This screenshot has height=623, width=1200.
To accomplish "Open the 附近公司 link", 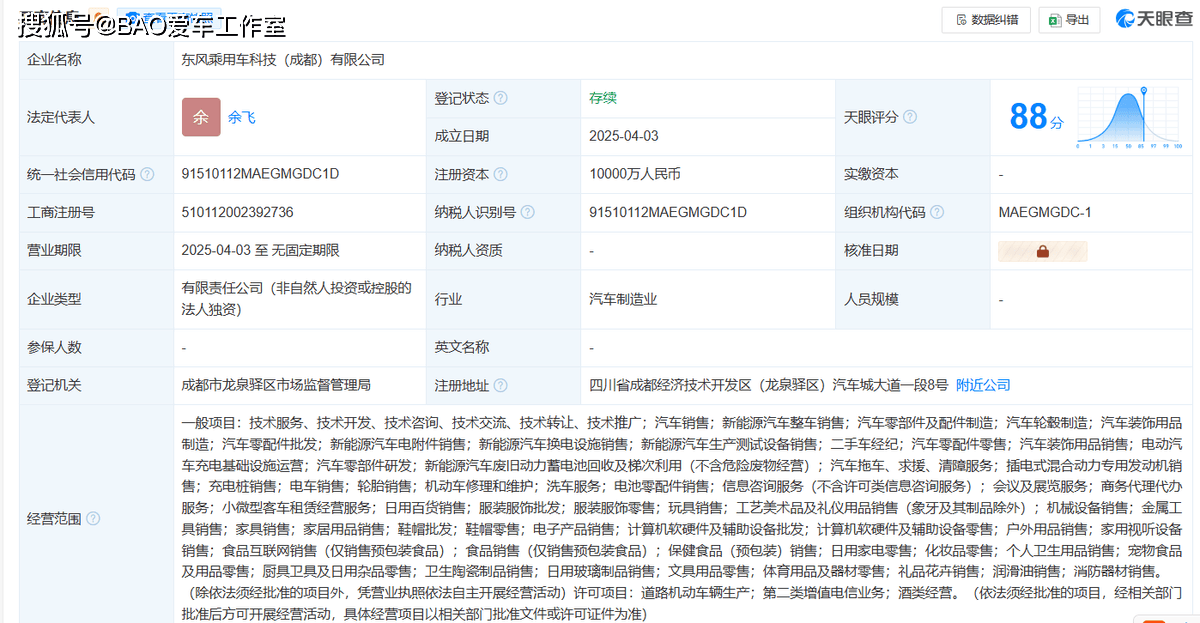I will click(x=983, y=384).
